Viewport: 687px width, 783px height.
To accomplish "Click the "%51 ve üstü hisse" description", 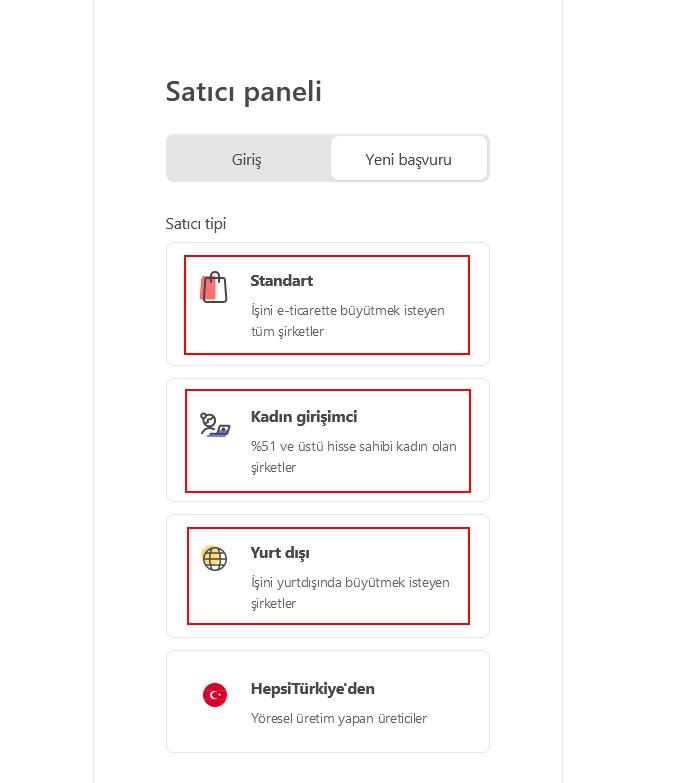I will coord(353,446).
